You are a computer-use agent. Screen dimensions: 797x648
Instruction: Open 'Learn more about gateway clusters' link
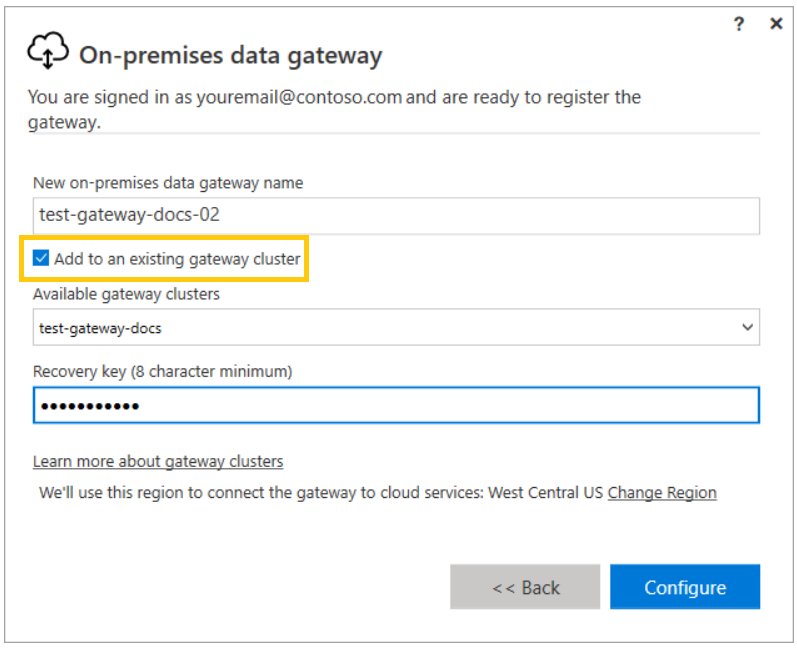pos(158,461)
